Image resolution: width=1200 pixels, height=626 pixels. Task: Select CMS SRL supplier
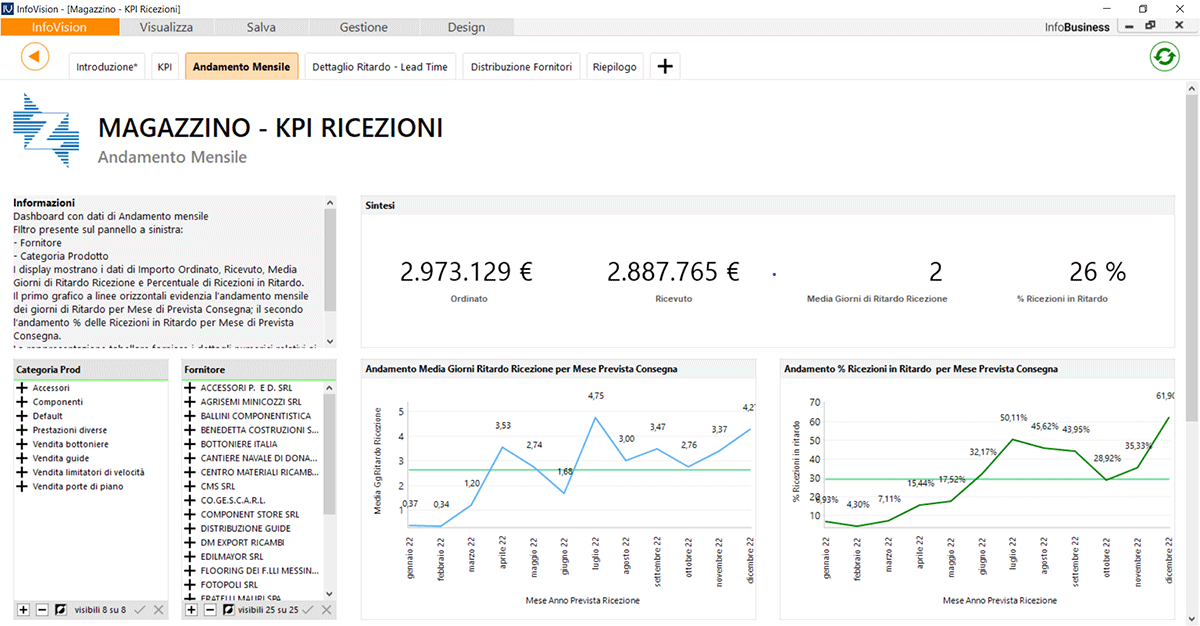(x=218, y=486)
